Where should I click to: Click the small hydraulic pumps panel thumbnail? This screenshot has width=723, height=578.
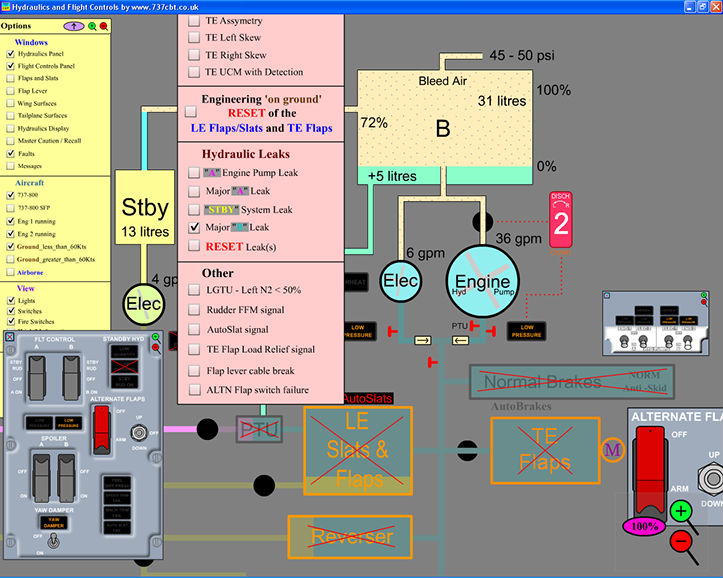tap(655, 323)
